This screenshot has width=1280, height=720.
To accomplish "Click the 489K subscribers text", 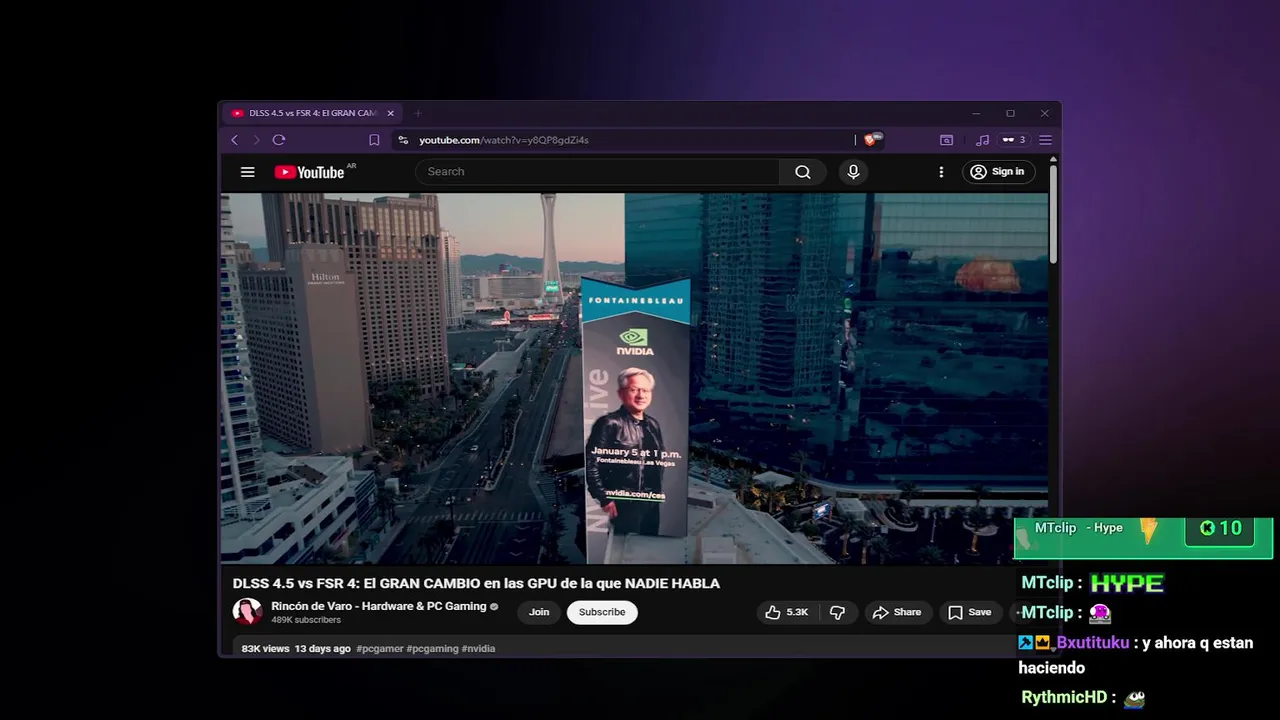I will [306, 620].
